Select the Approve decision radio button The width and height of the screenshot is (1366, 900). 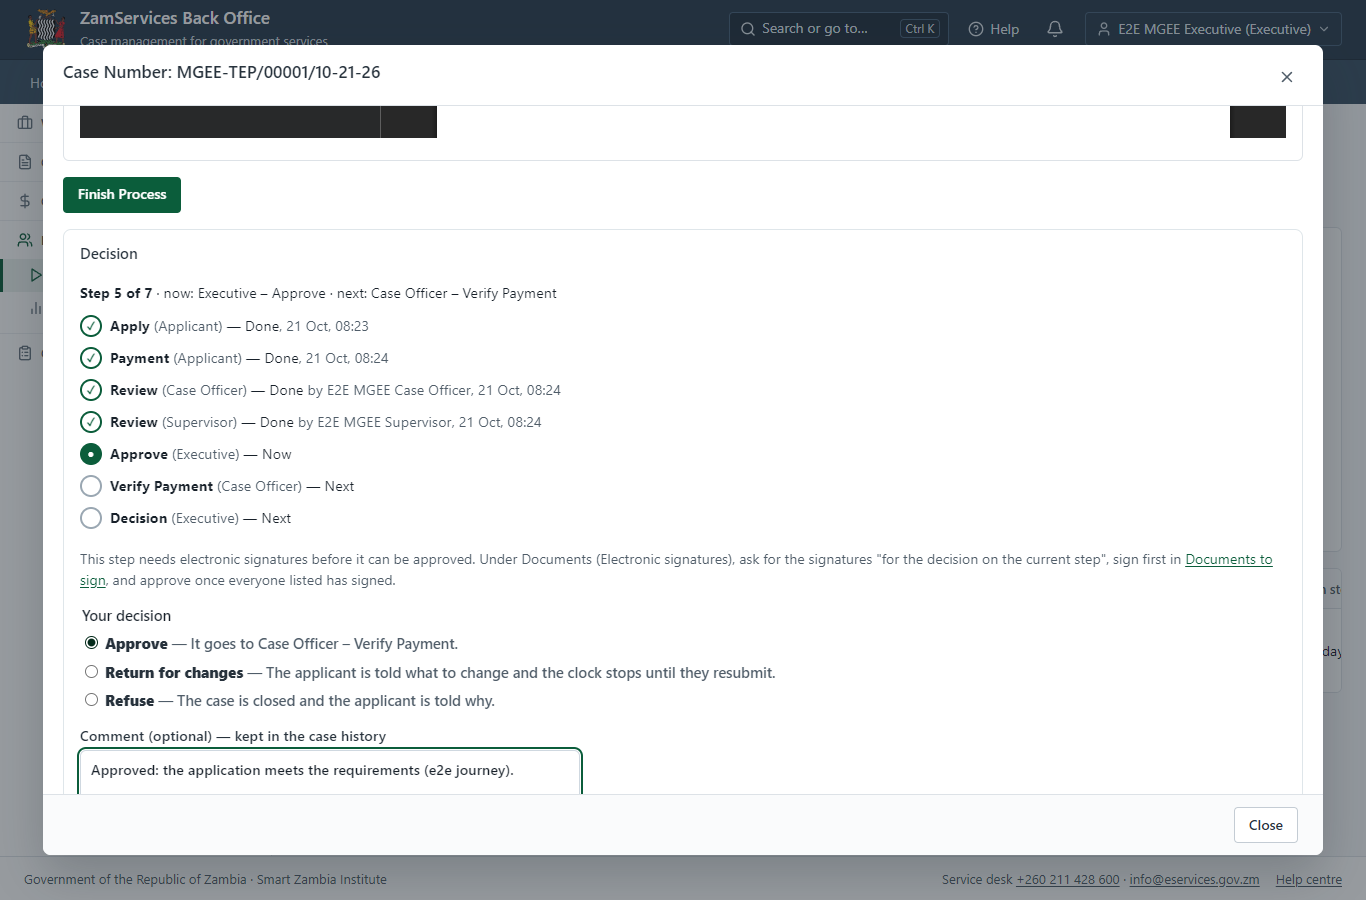tap(92, 643)
